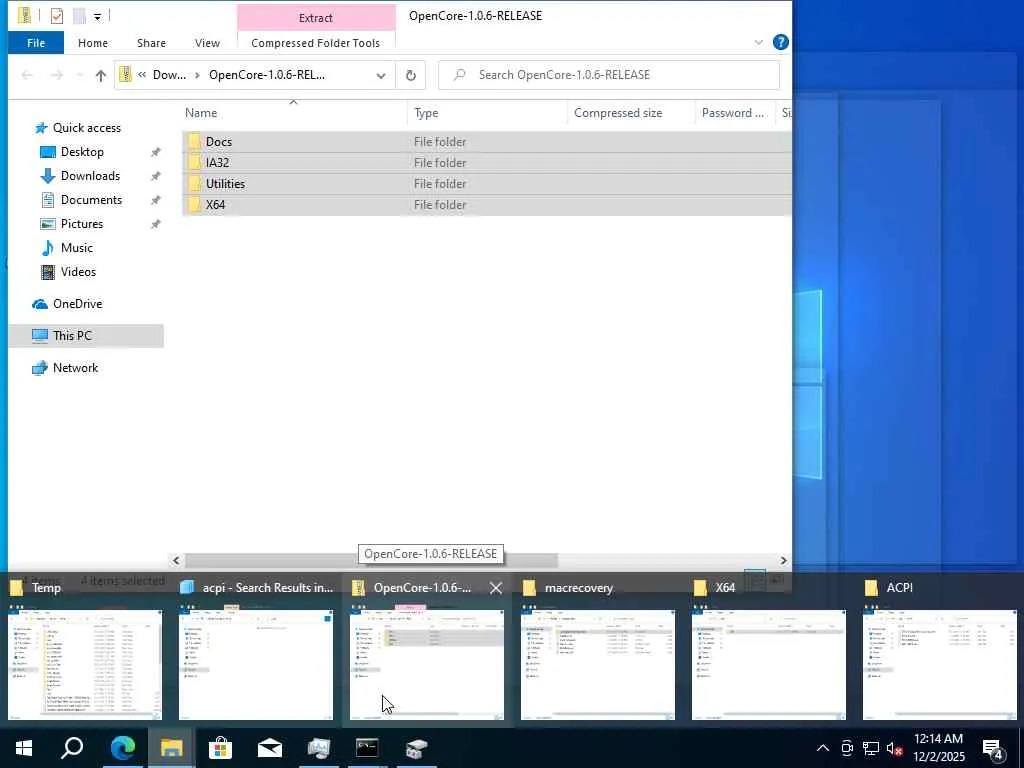Open the Compressed Folder Tools tab

click(x=315, y=43)
